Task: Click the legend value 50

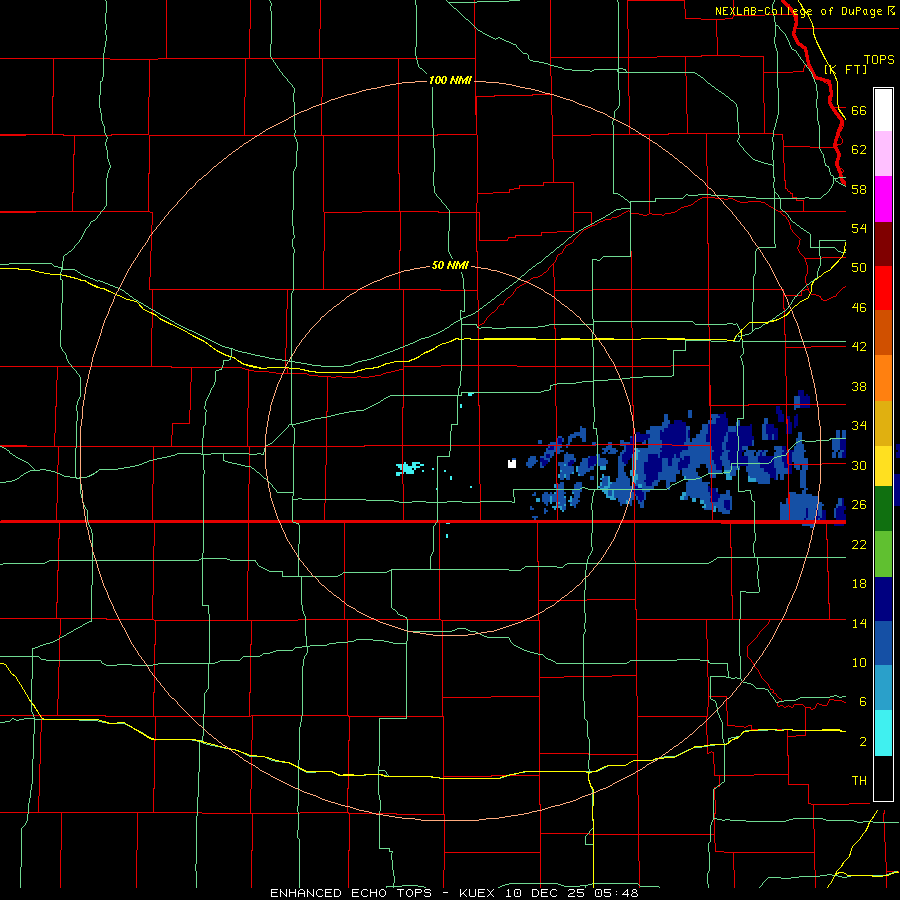Action: click(859, 267)
